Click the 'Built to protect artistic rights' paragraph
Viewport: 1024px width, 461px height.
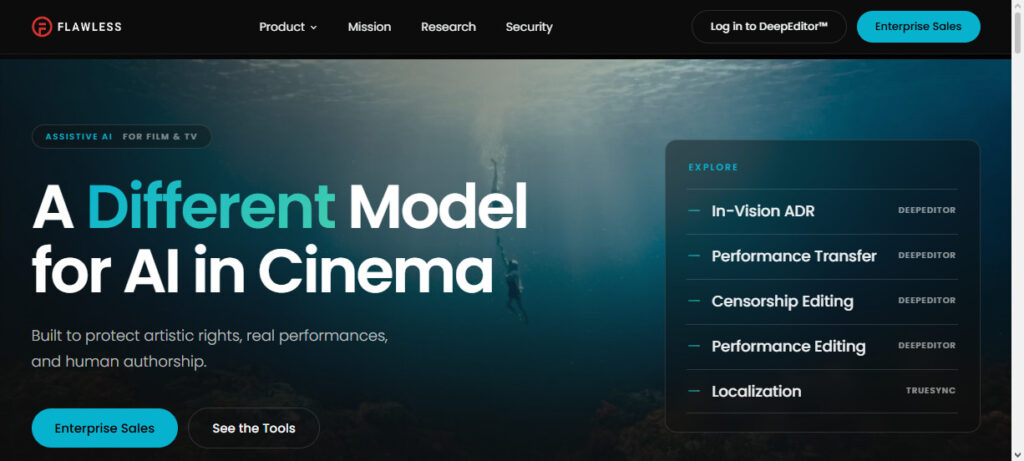210,349
